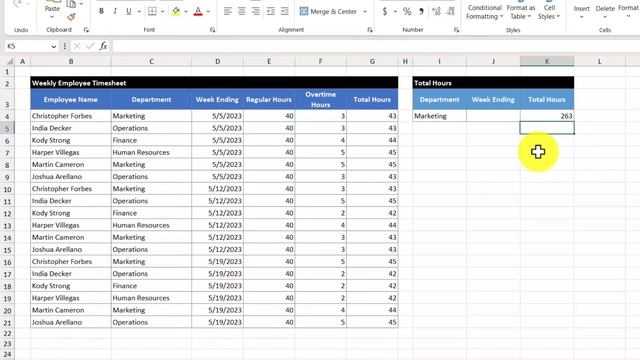Click the 5/19/2023 date in row 21
Image resolution: width=640 pixels, height=360 pixels.
218,322
